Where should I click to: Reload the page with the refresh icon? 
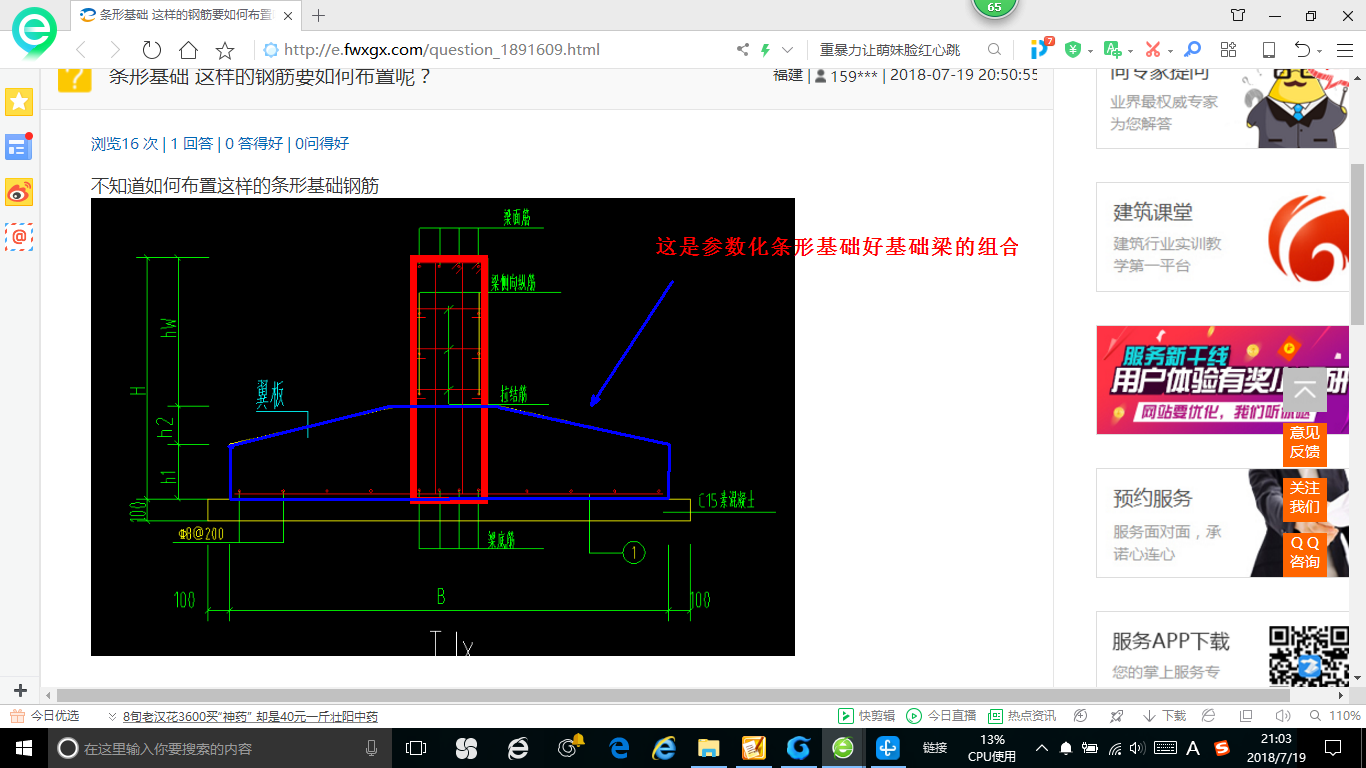click(x=152, y=50)
